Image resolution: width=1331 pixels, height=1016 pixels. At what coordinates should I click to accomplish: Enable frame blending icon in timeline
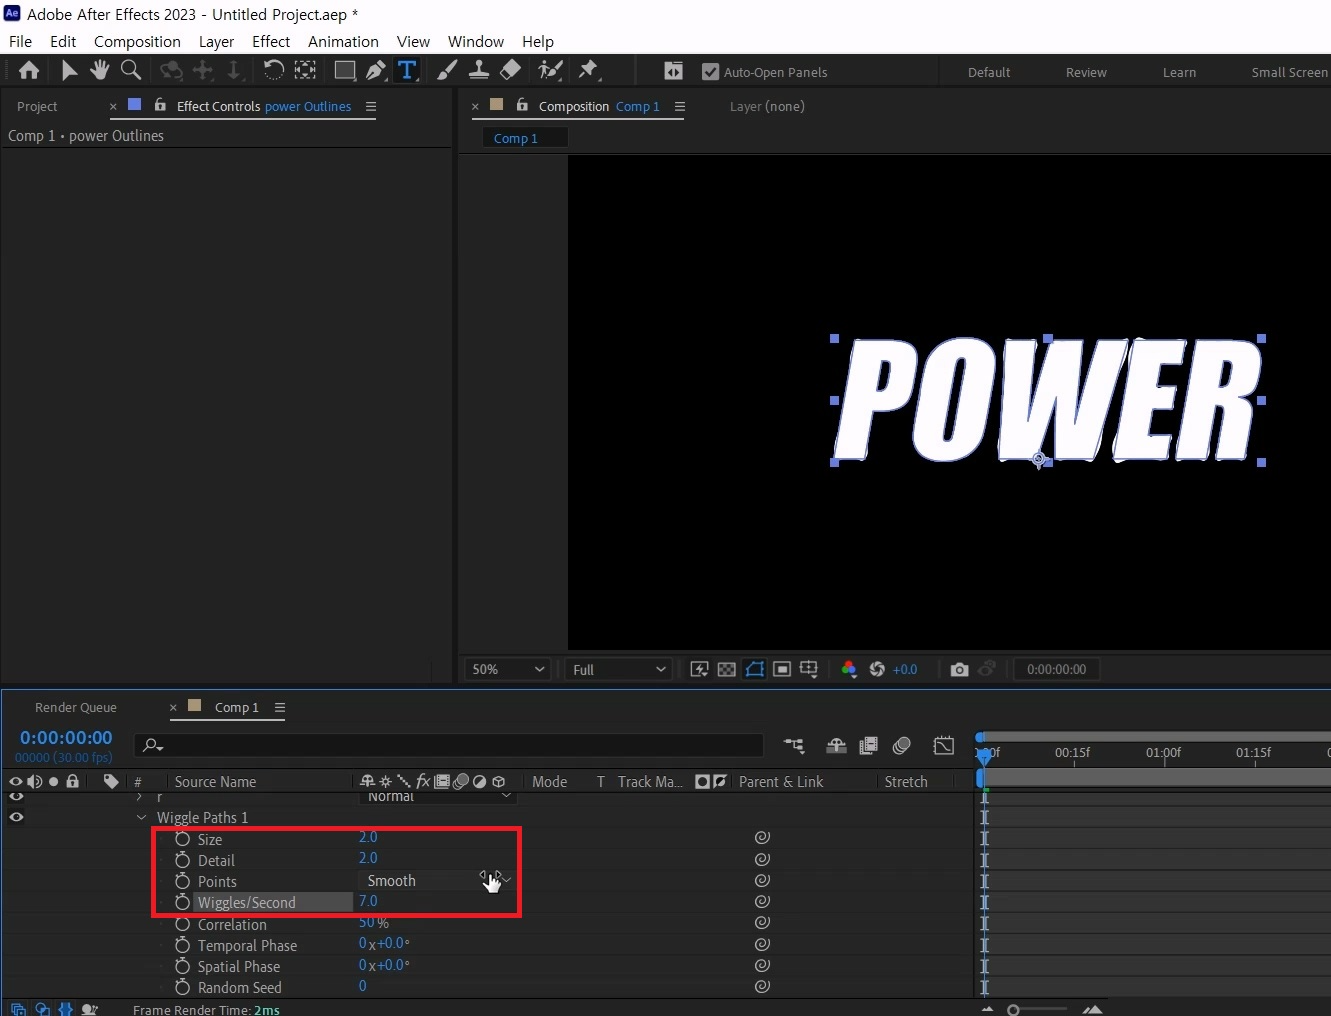(x=868, y=746)
